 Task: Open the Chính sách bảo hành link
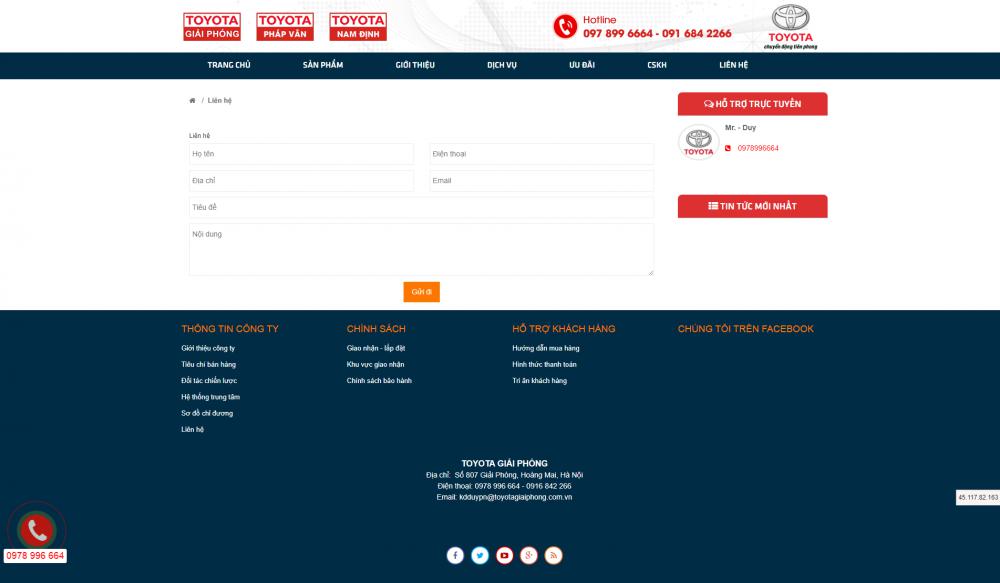(x=379, y=381)
